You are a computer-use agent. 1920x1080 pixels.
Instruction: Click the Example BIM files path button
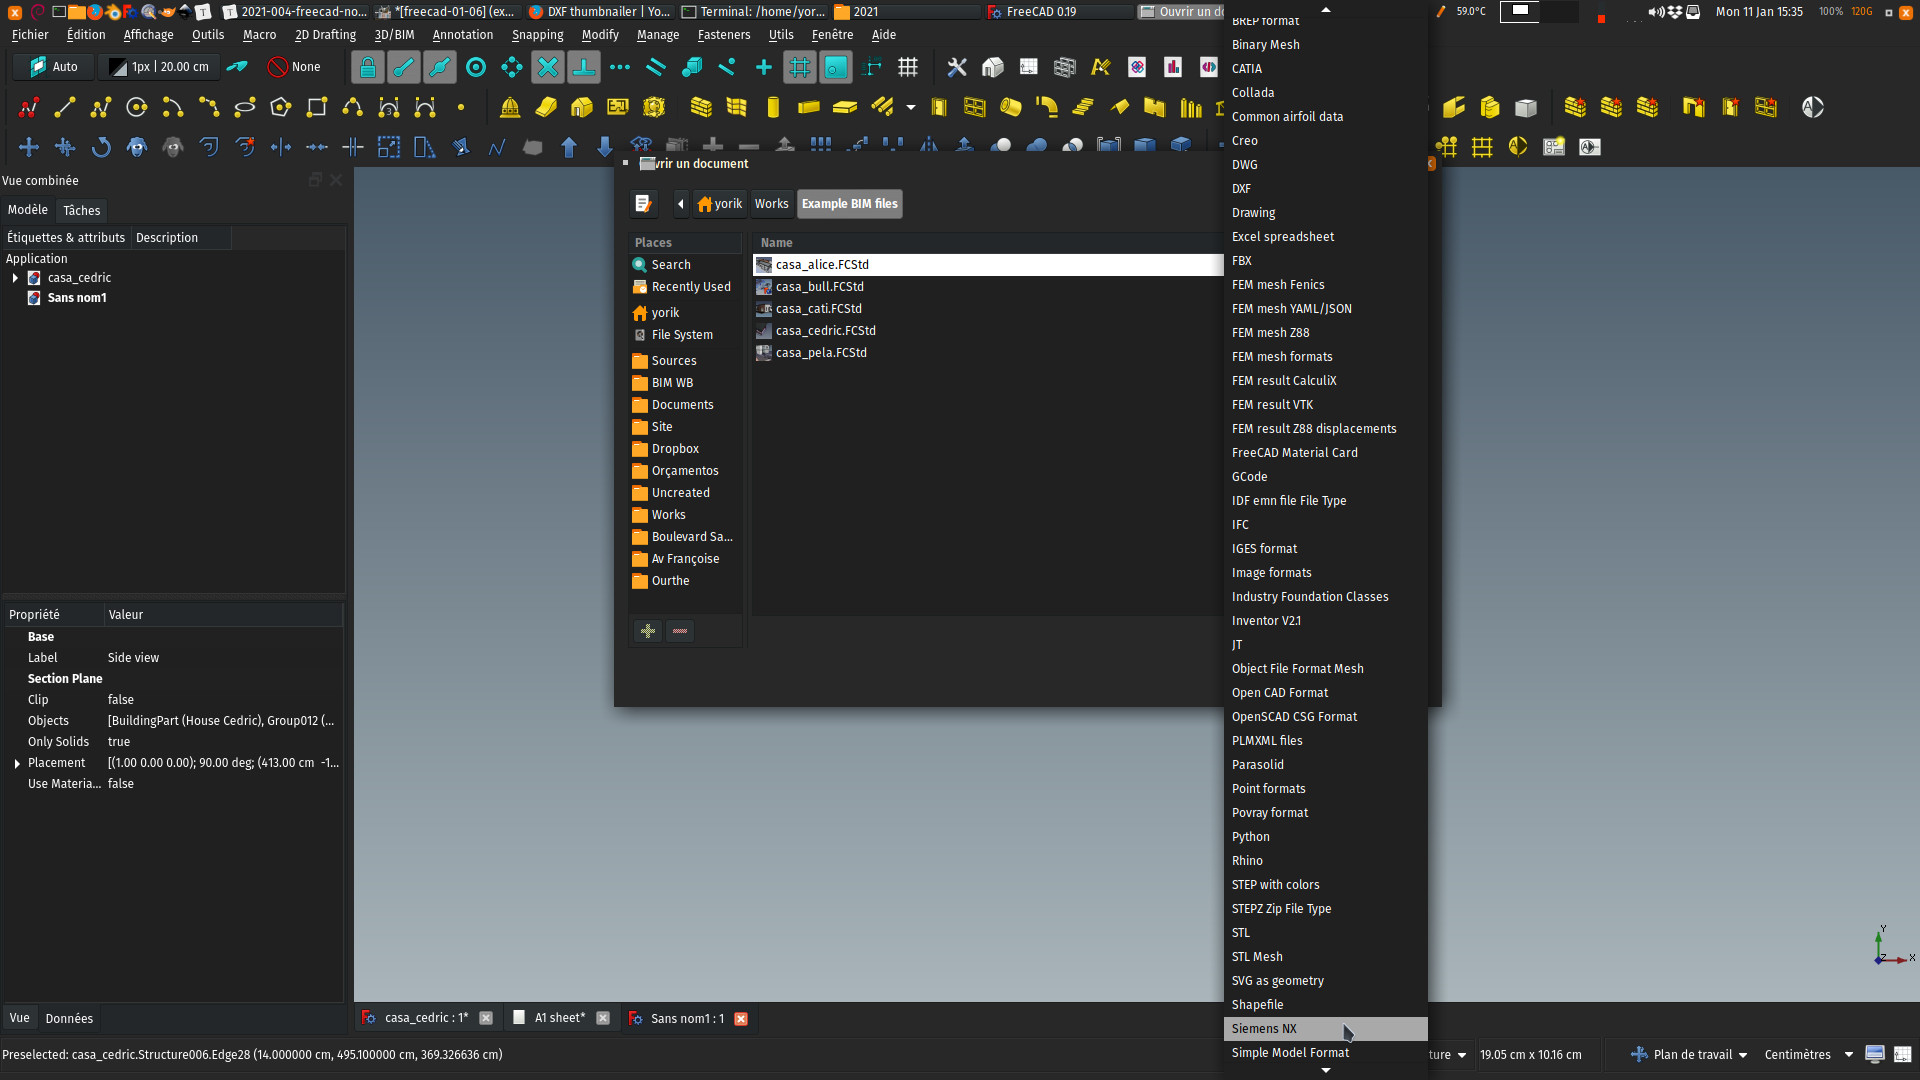850,204
